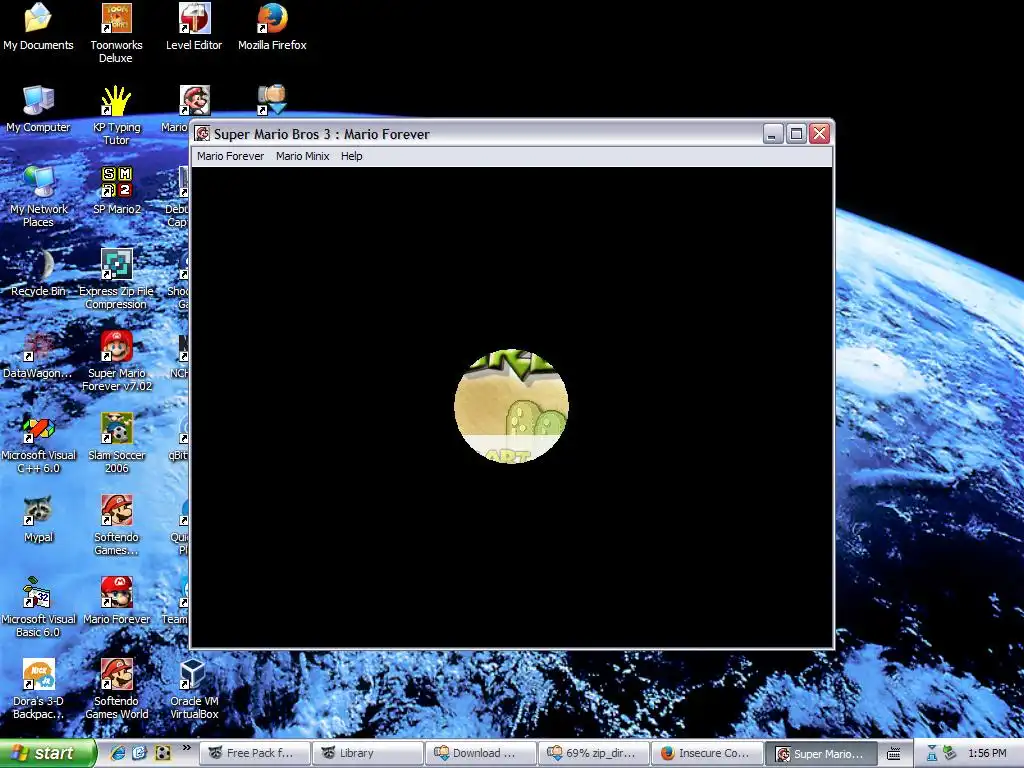Viewport: 1024px width, 768px height.
Task: Open Microsoft Visual Basic 6.0 shortcut
Action: point(38,607)
